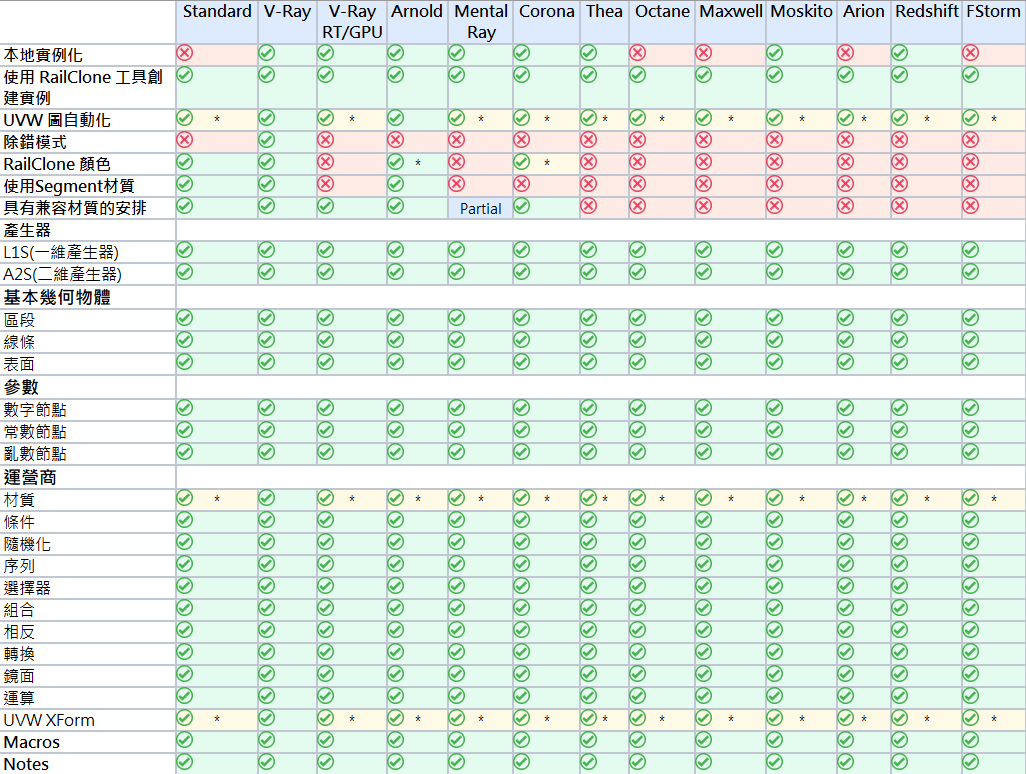Viewport: 1026px width, 774px height.
Task: Click the 產生器 section heading
Action: (27, 230)
